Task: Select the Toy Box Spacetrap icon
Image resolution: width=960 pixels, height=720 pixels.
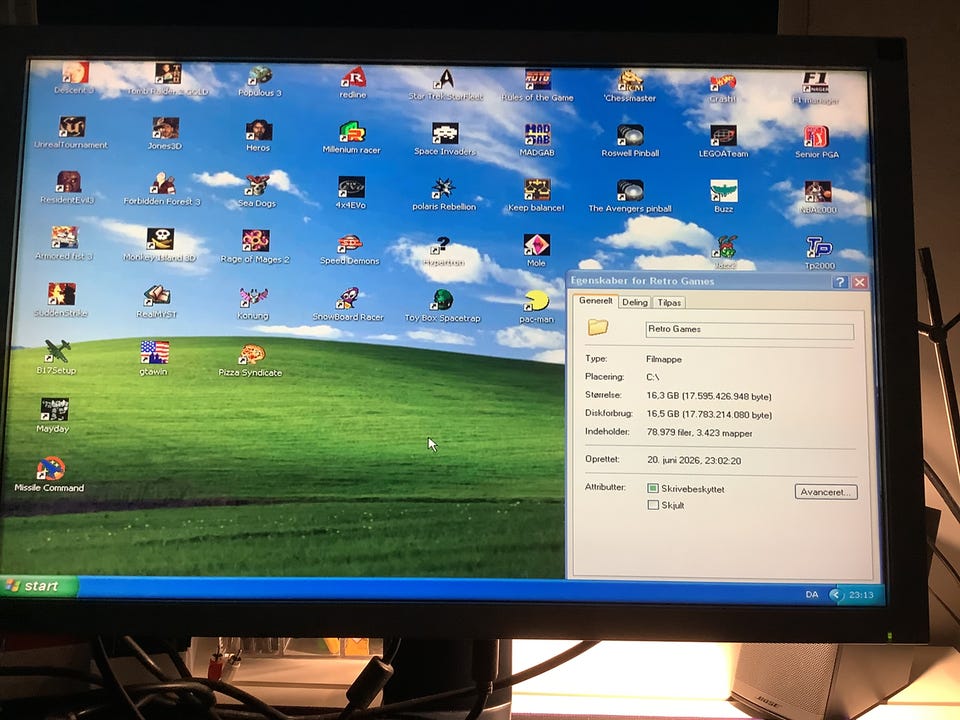Action: click(x=443, y=301)
